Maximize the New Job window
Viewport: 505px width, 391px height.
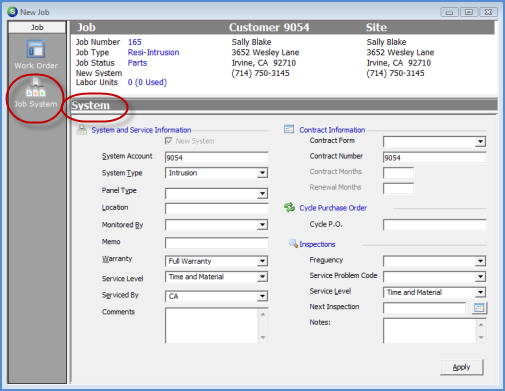(469, 12)
